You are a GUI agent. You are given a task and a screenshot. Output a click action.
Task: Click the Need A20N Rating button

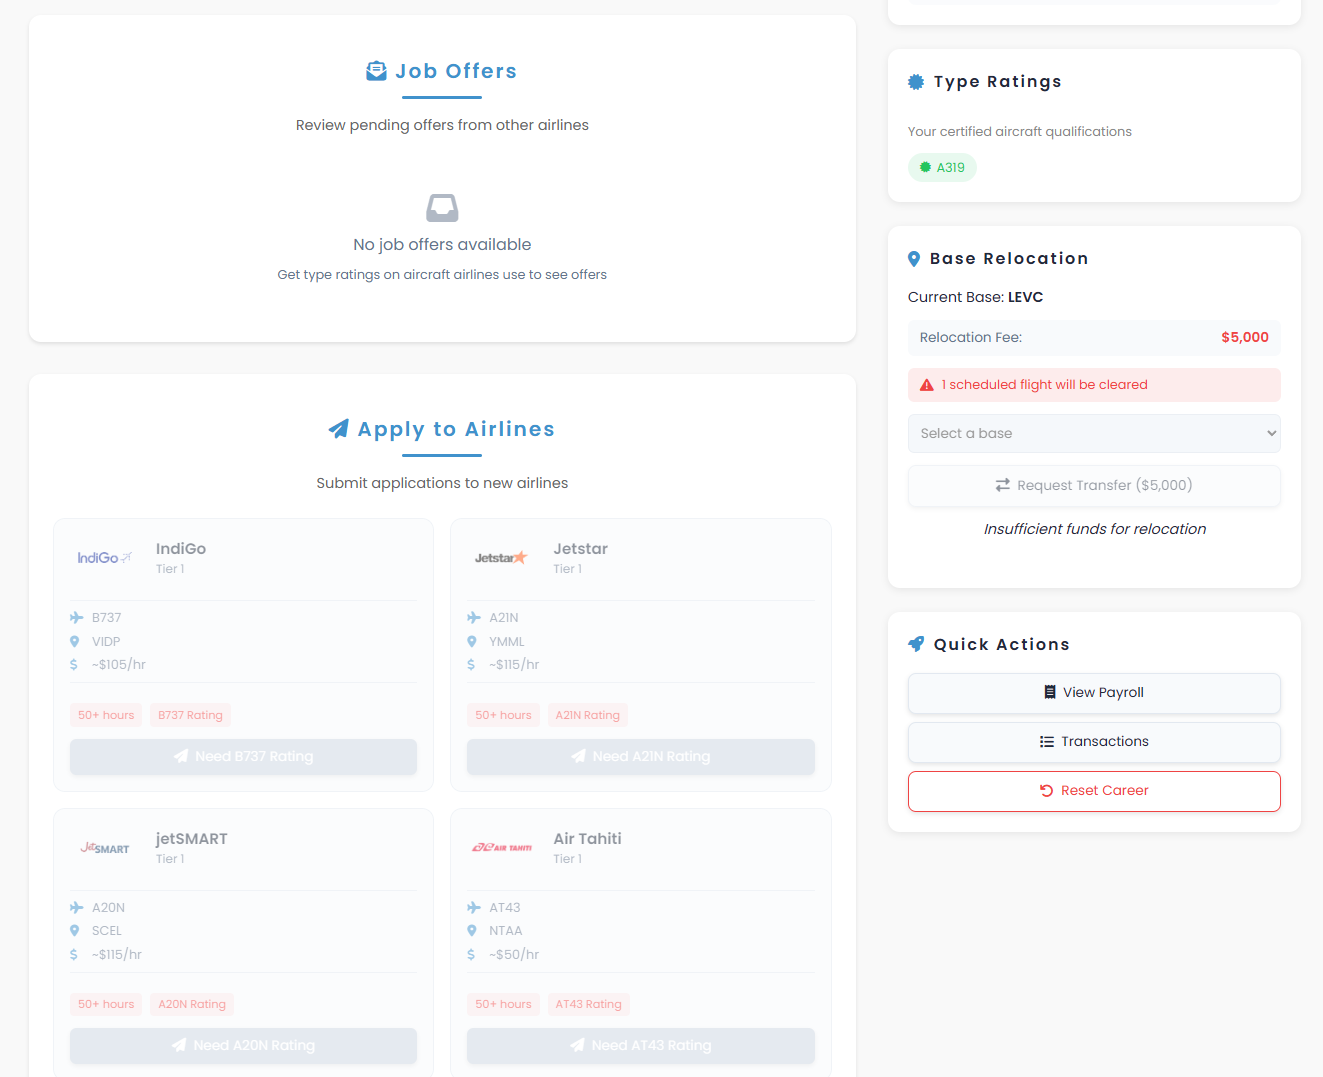click(243, 1046)
